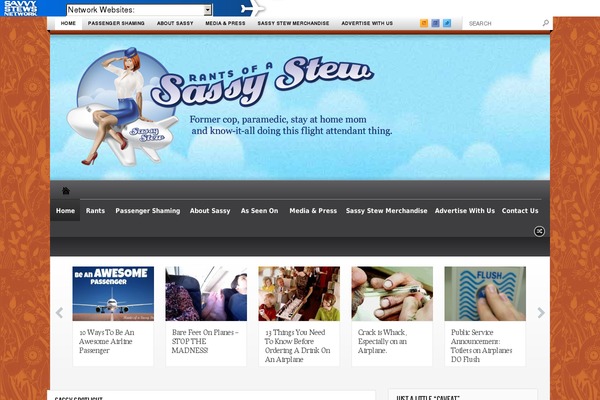Open Advertise With Us in top bar
The image size is (600, 400).
pyautogui.click(x=367, y=22)
